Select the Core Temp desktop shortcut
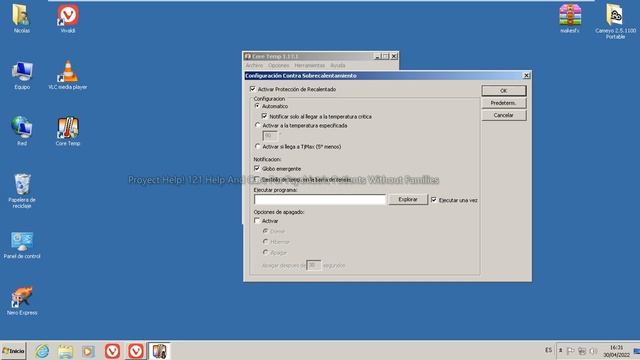Viewport: 640px width, 360px height. [x=68, y=131]
